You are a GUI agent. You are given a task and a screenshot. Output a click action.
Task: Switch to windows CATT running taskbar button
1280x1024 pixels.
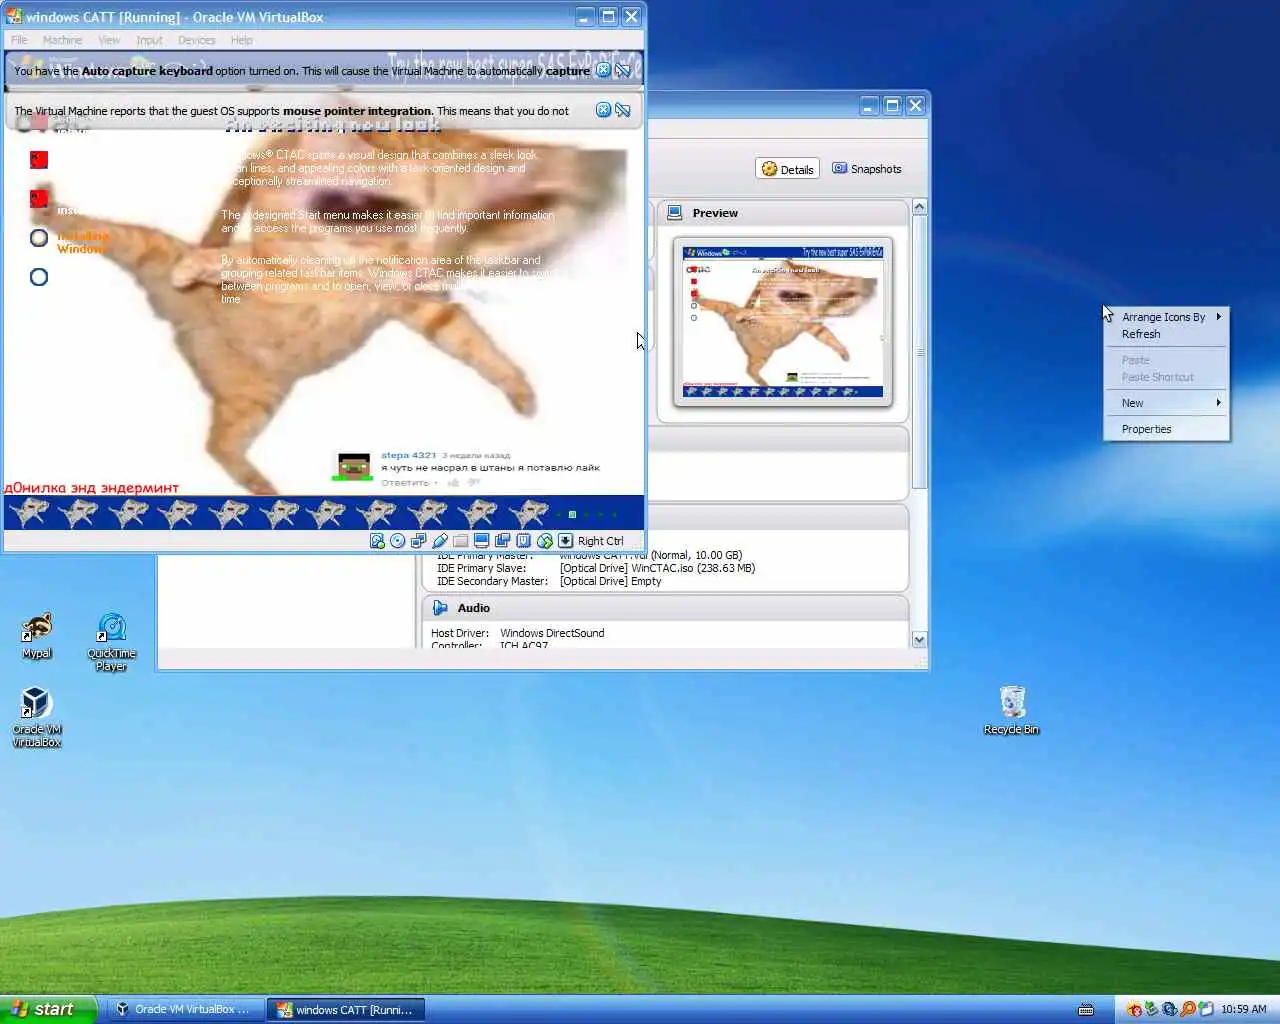point(346,1009)
